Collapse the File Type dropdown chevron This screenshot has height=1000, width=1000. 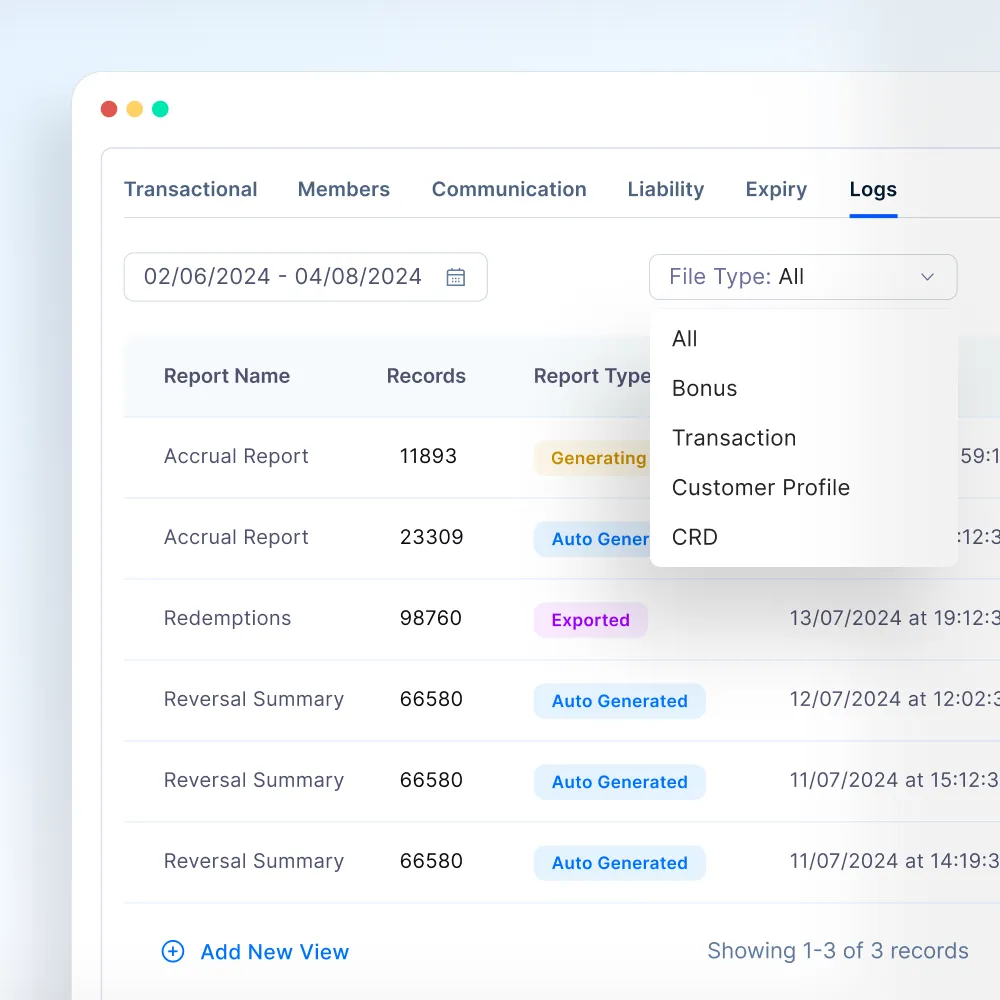tap(927, 277)
